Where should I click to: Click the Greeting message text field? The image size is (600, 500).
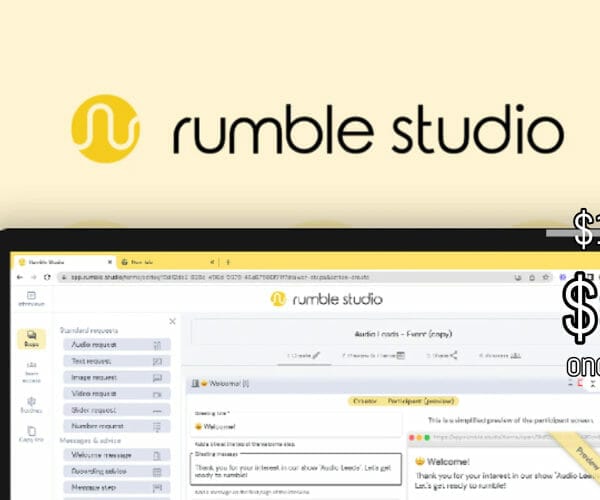(x=294, y=466)
